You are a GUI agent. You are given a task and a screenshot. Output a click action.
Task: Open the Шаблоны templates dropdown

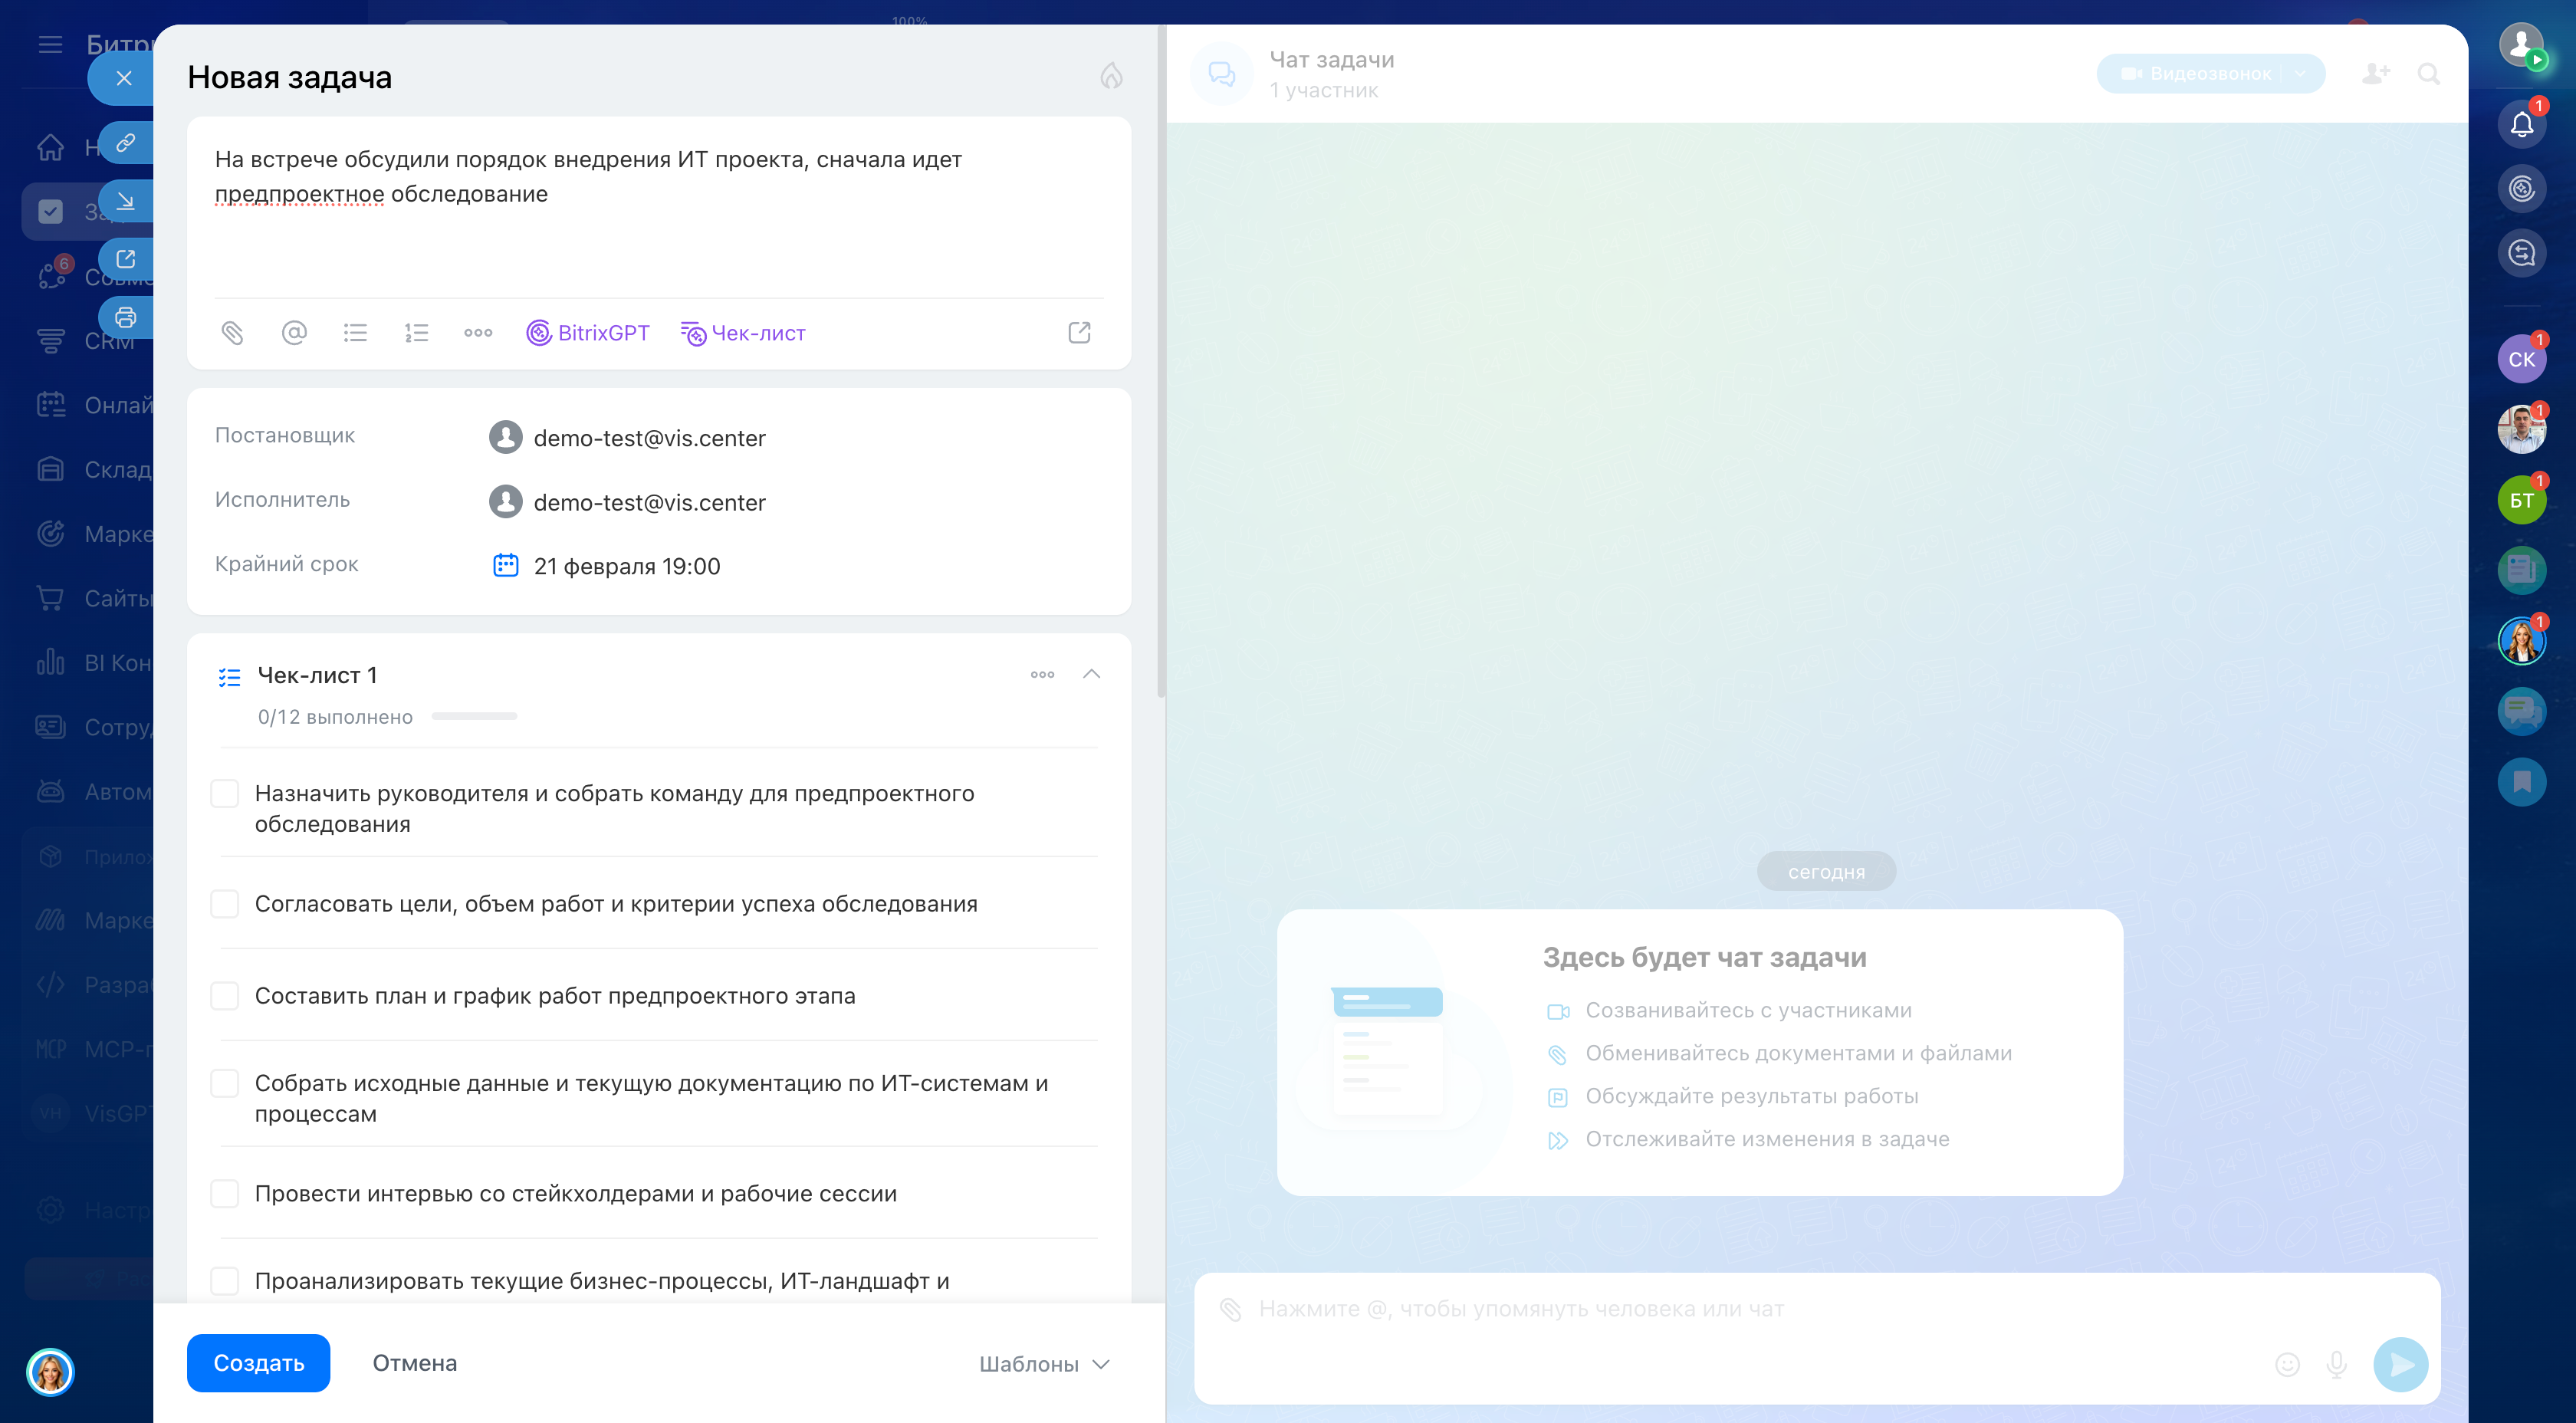tap(1044, 1364)
